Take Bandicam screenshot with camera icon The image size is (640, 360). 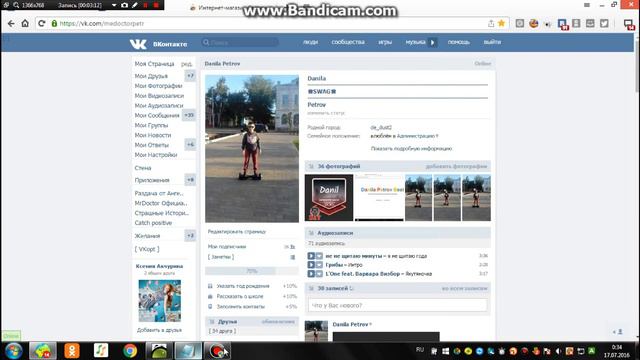pos(124,5)
